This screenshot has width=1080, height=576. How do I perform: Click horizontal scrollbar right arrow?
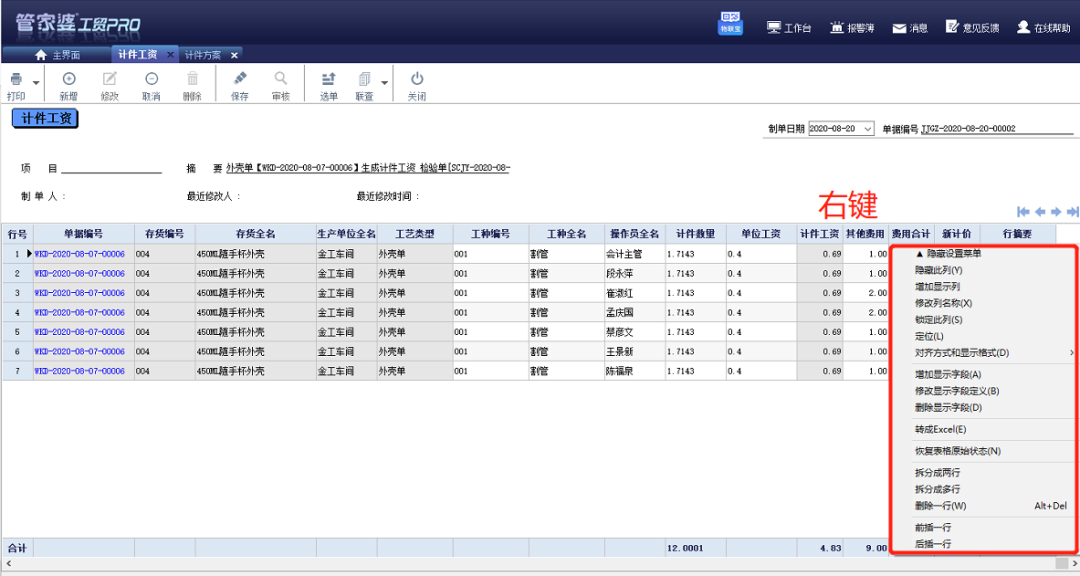[x=1074, y=564]
